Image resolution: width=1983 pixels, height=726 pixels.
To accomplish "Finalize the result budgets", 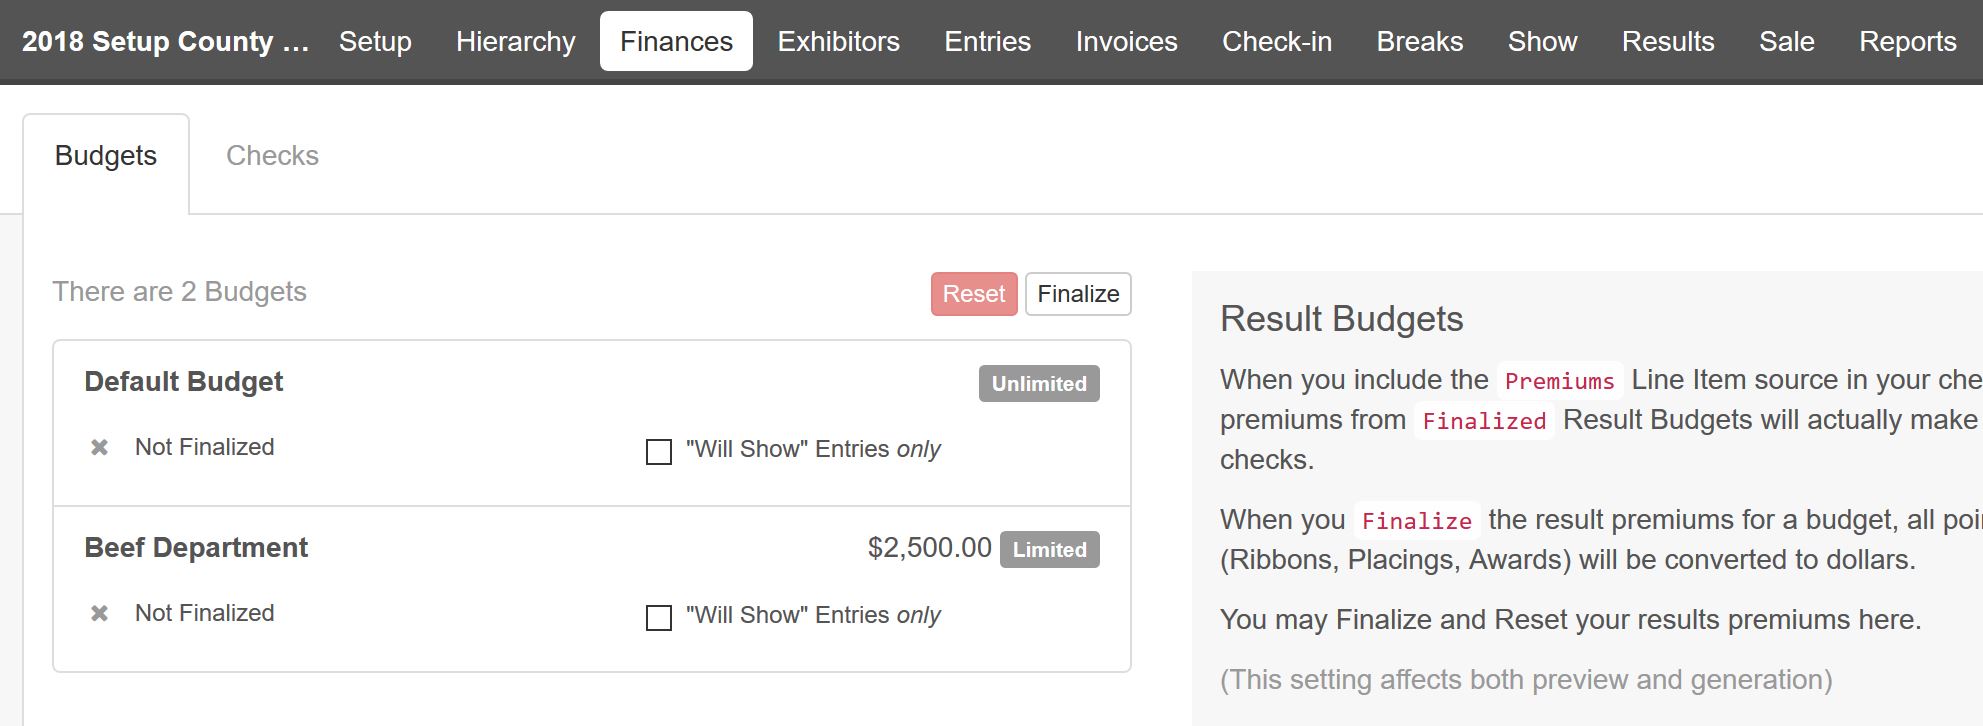I will (x=1077, y=293).
